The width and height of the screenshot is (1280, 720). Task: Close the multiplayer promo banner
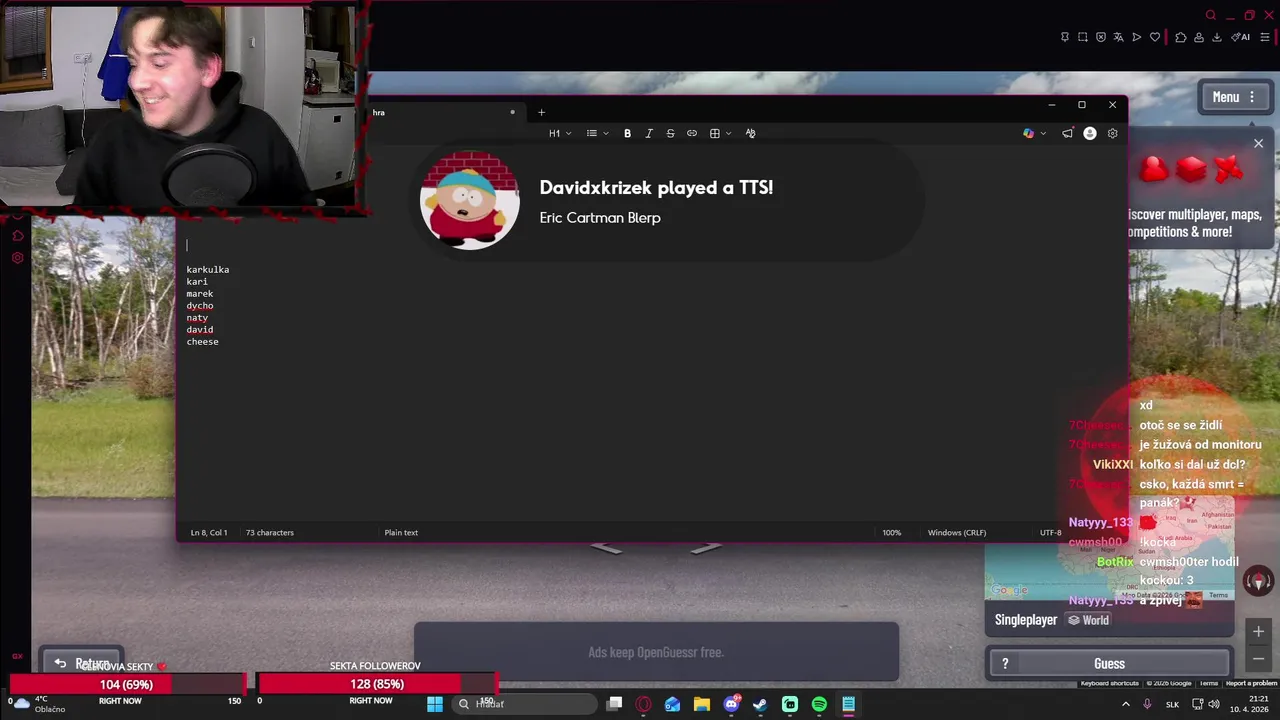(x=1258, y=144)
